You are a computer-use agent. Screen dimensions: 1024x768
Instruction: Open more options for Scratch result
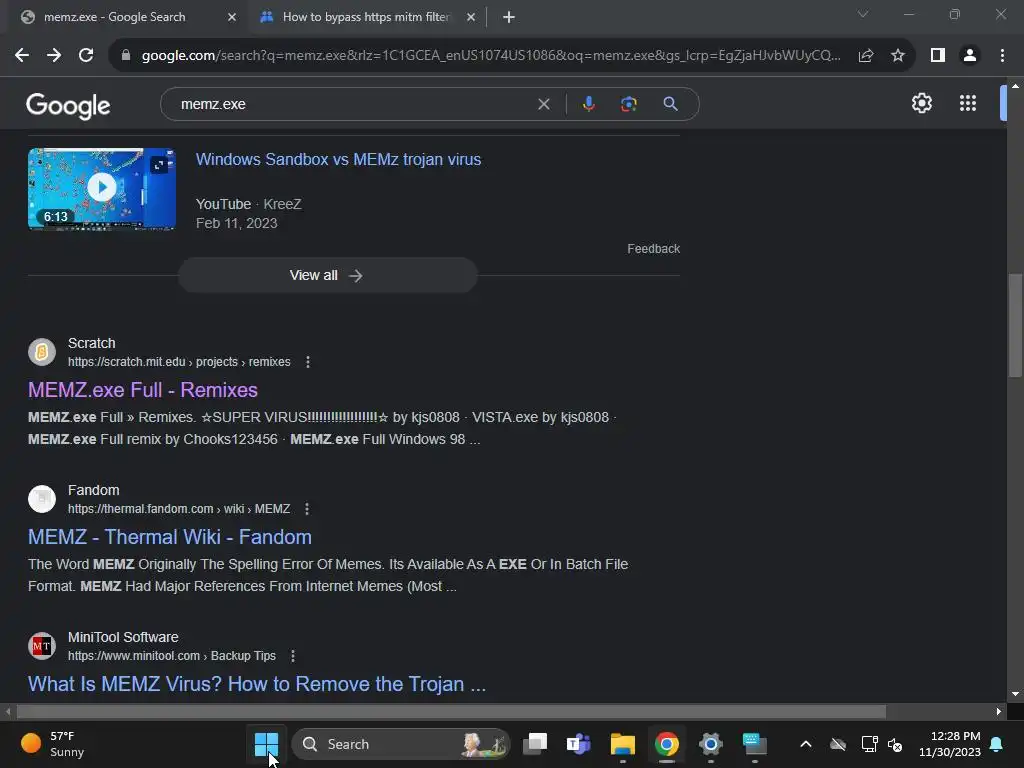(x=308, y=362)
